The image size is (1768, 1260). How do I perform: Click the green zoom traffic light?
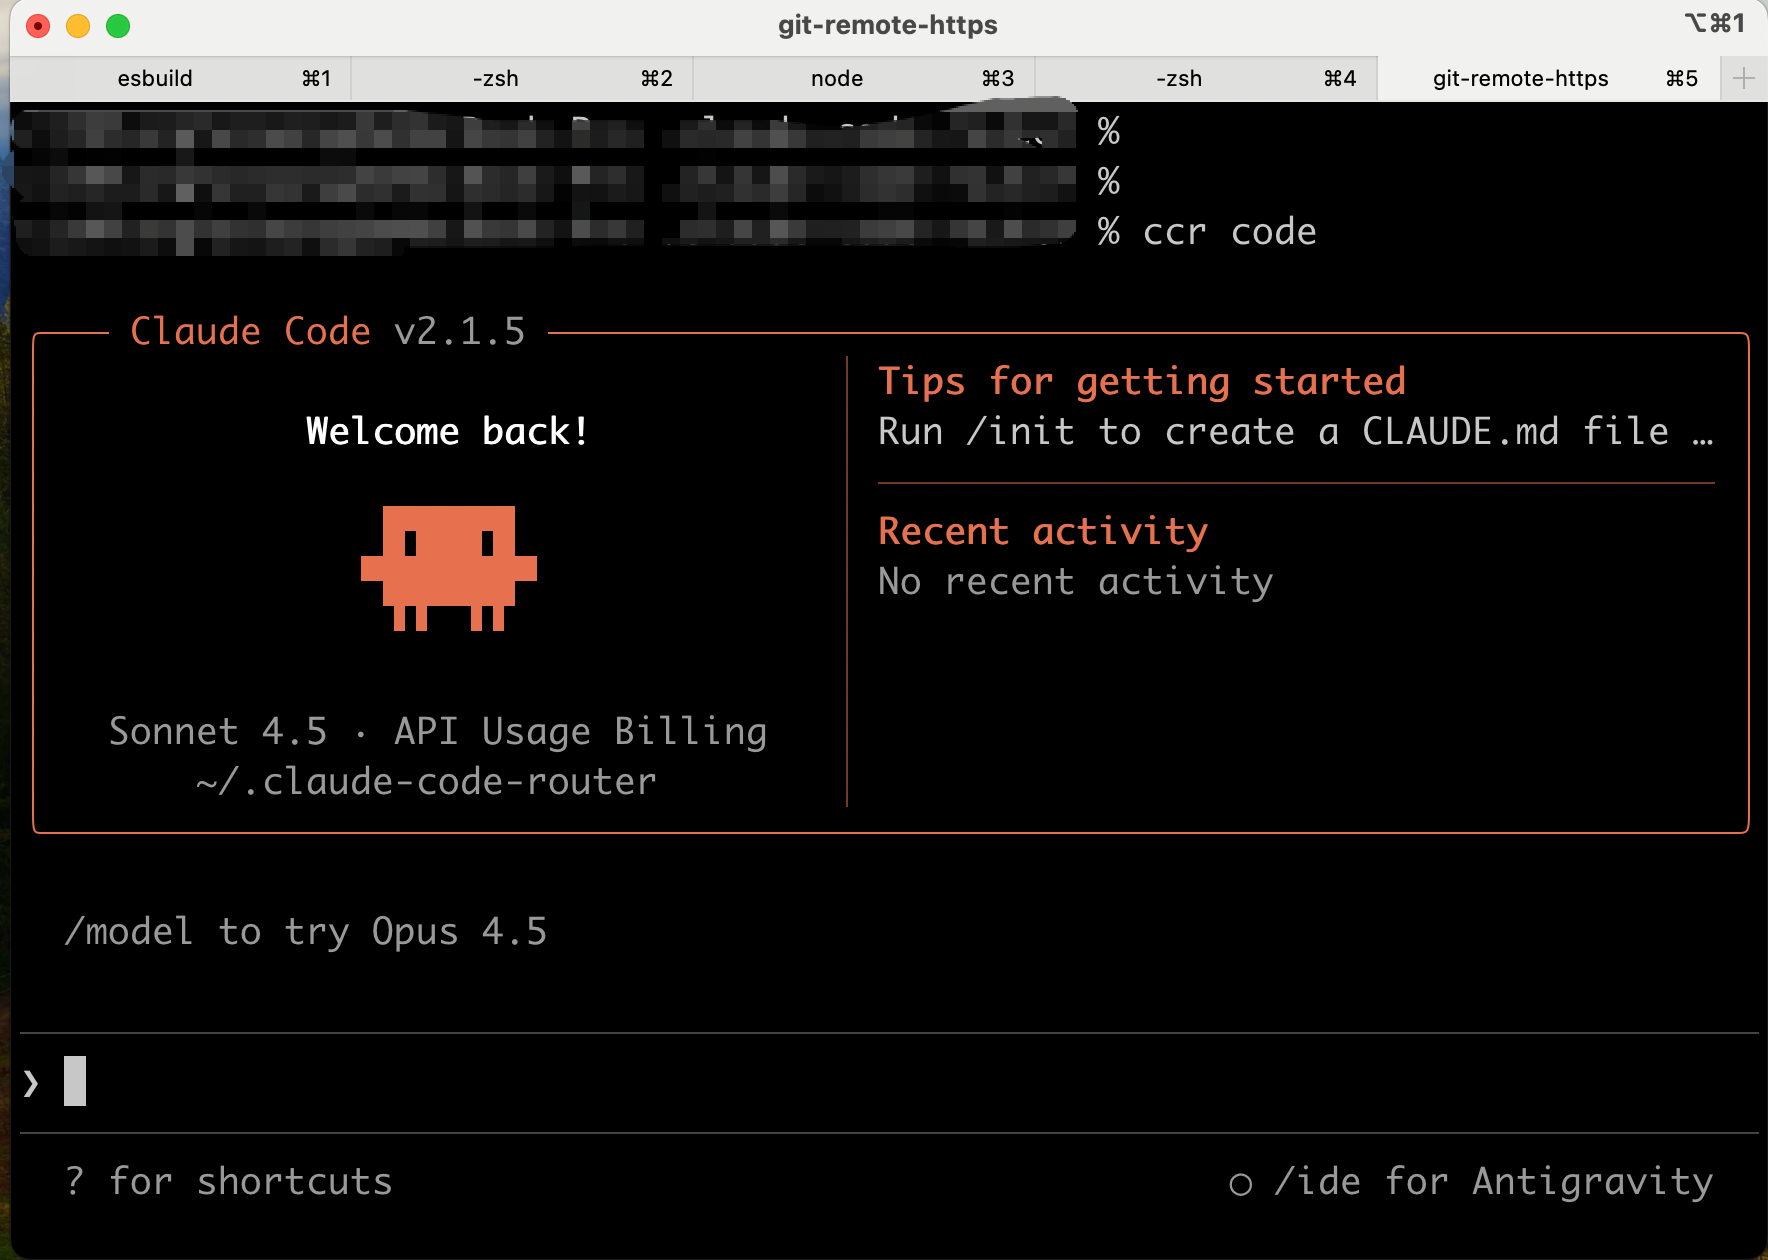(x=118, y=26)
